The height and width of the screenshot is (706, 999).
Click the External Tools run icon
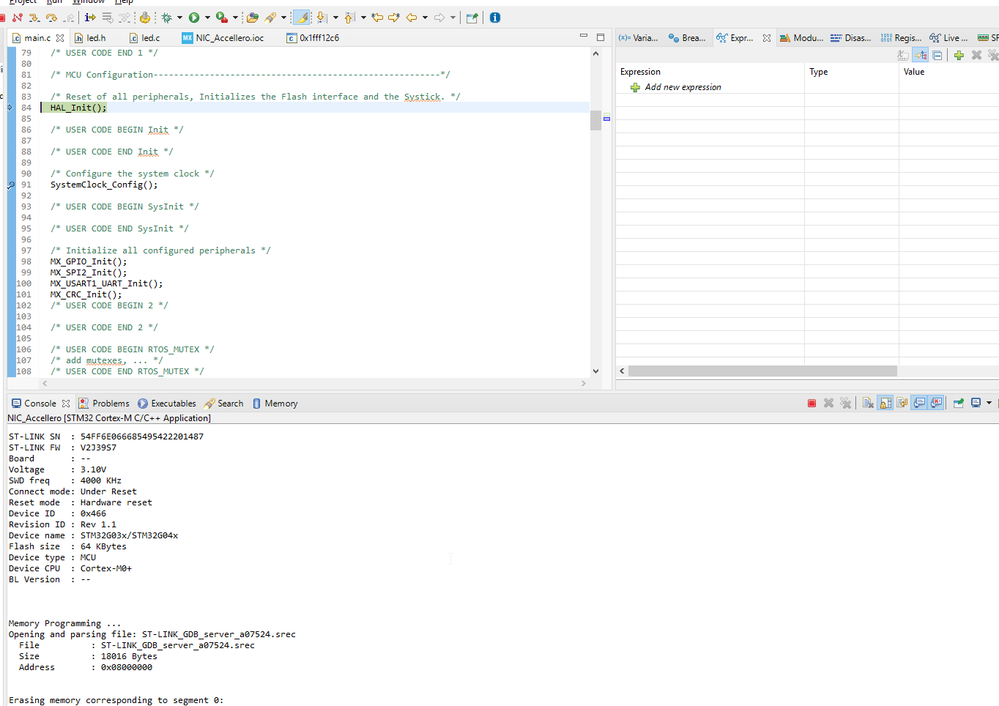click(222, 17)
